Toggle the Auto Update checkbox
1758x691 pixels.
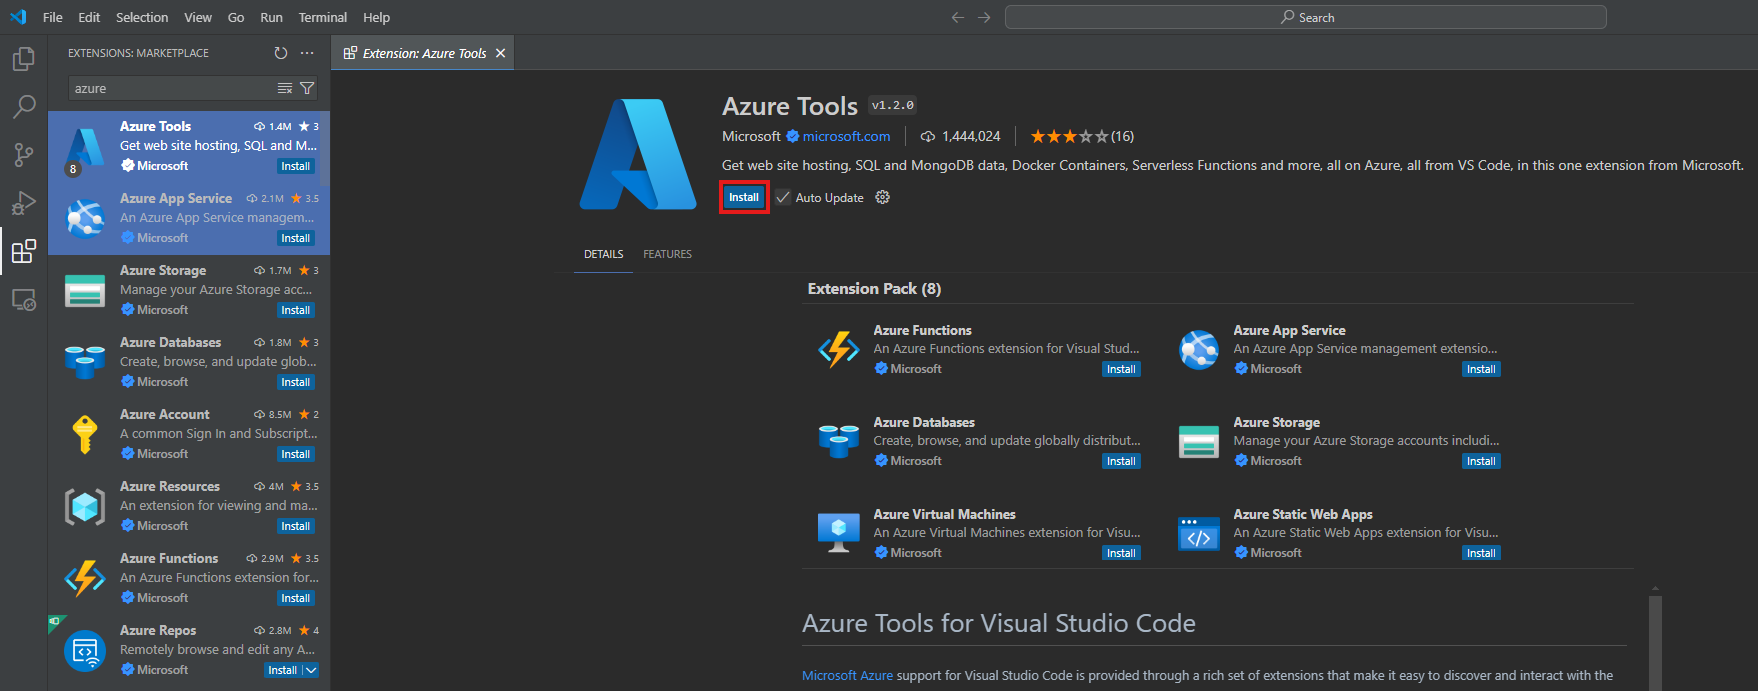783,198
